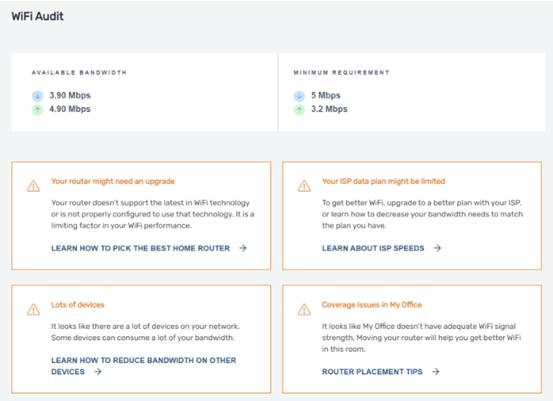553x401 pixels.
Task: Open the Router Placement Tips link
Action: click(x=372, y=372)
